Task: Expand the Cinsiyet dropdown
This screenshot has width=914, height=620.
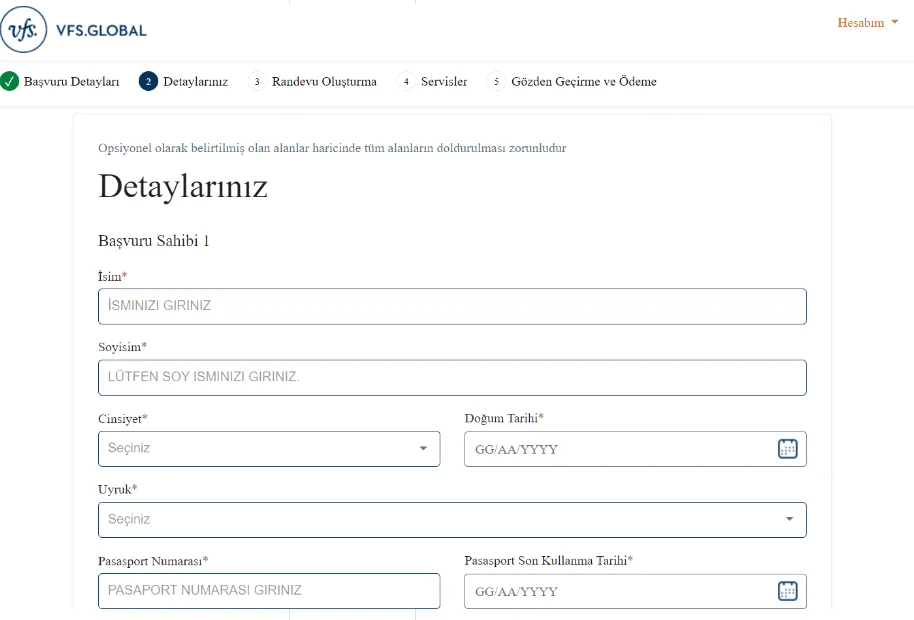Action: pyautogui.click(x=268, y=449)
